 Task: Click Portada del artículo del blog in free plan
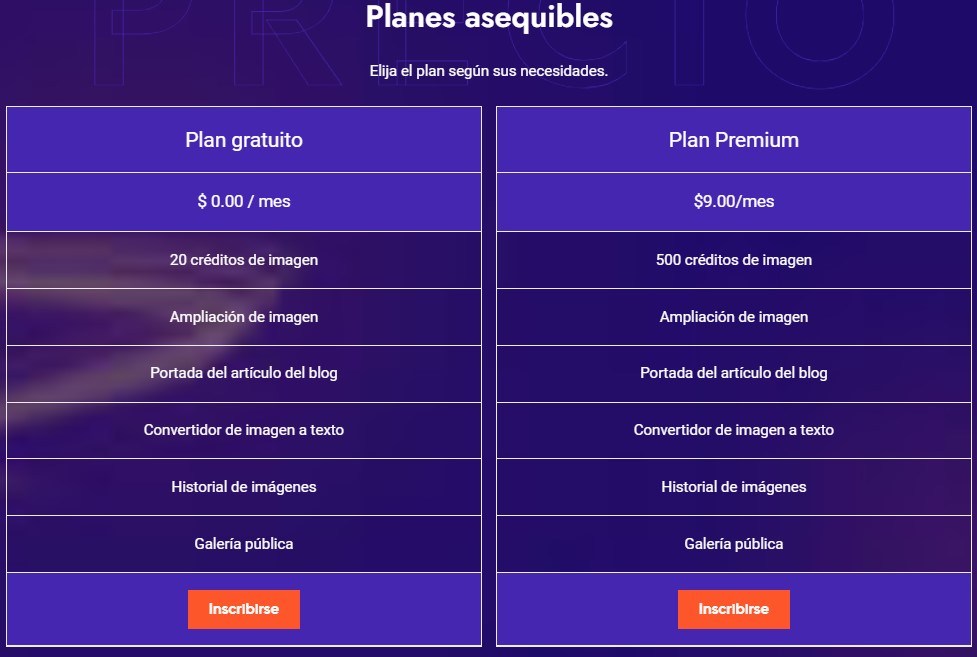tap(244, 373)
